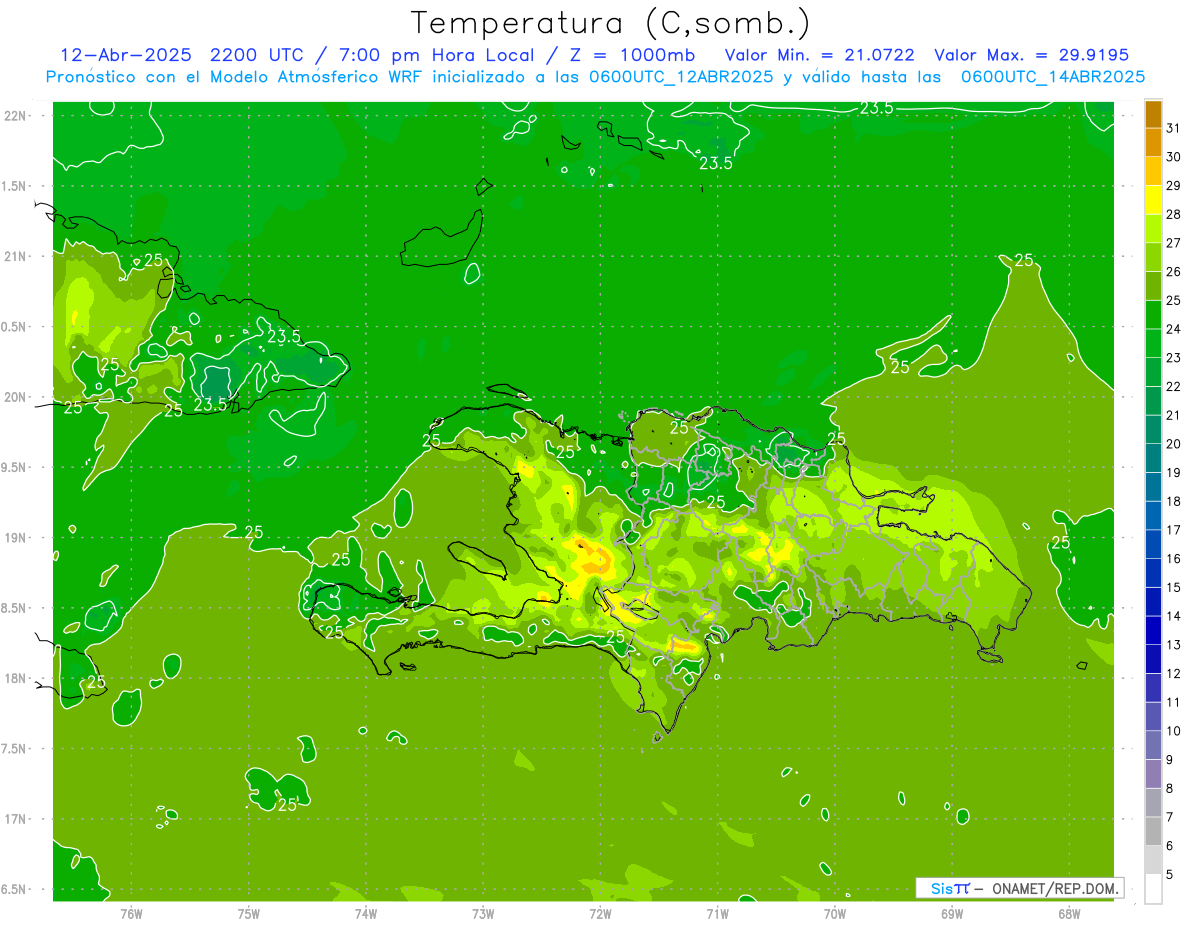The height and width of the screenshot is (927, 1200).
Task: Select the topmost dark orange color scale segment
Action: coord(1153,115)
